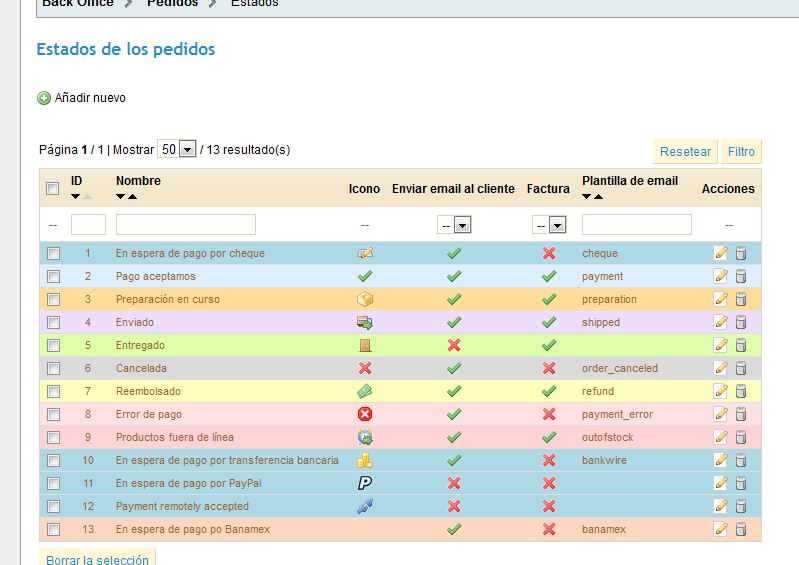Viewport: 799px width, 565px height.
Task: Delete the 'En espera de pago por cheque' status
Action: 741,253
